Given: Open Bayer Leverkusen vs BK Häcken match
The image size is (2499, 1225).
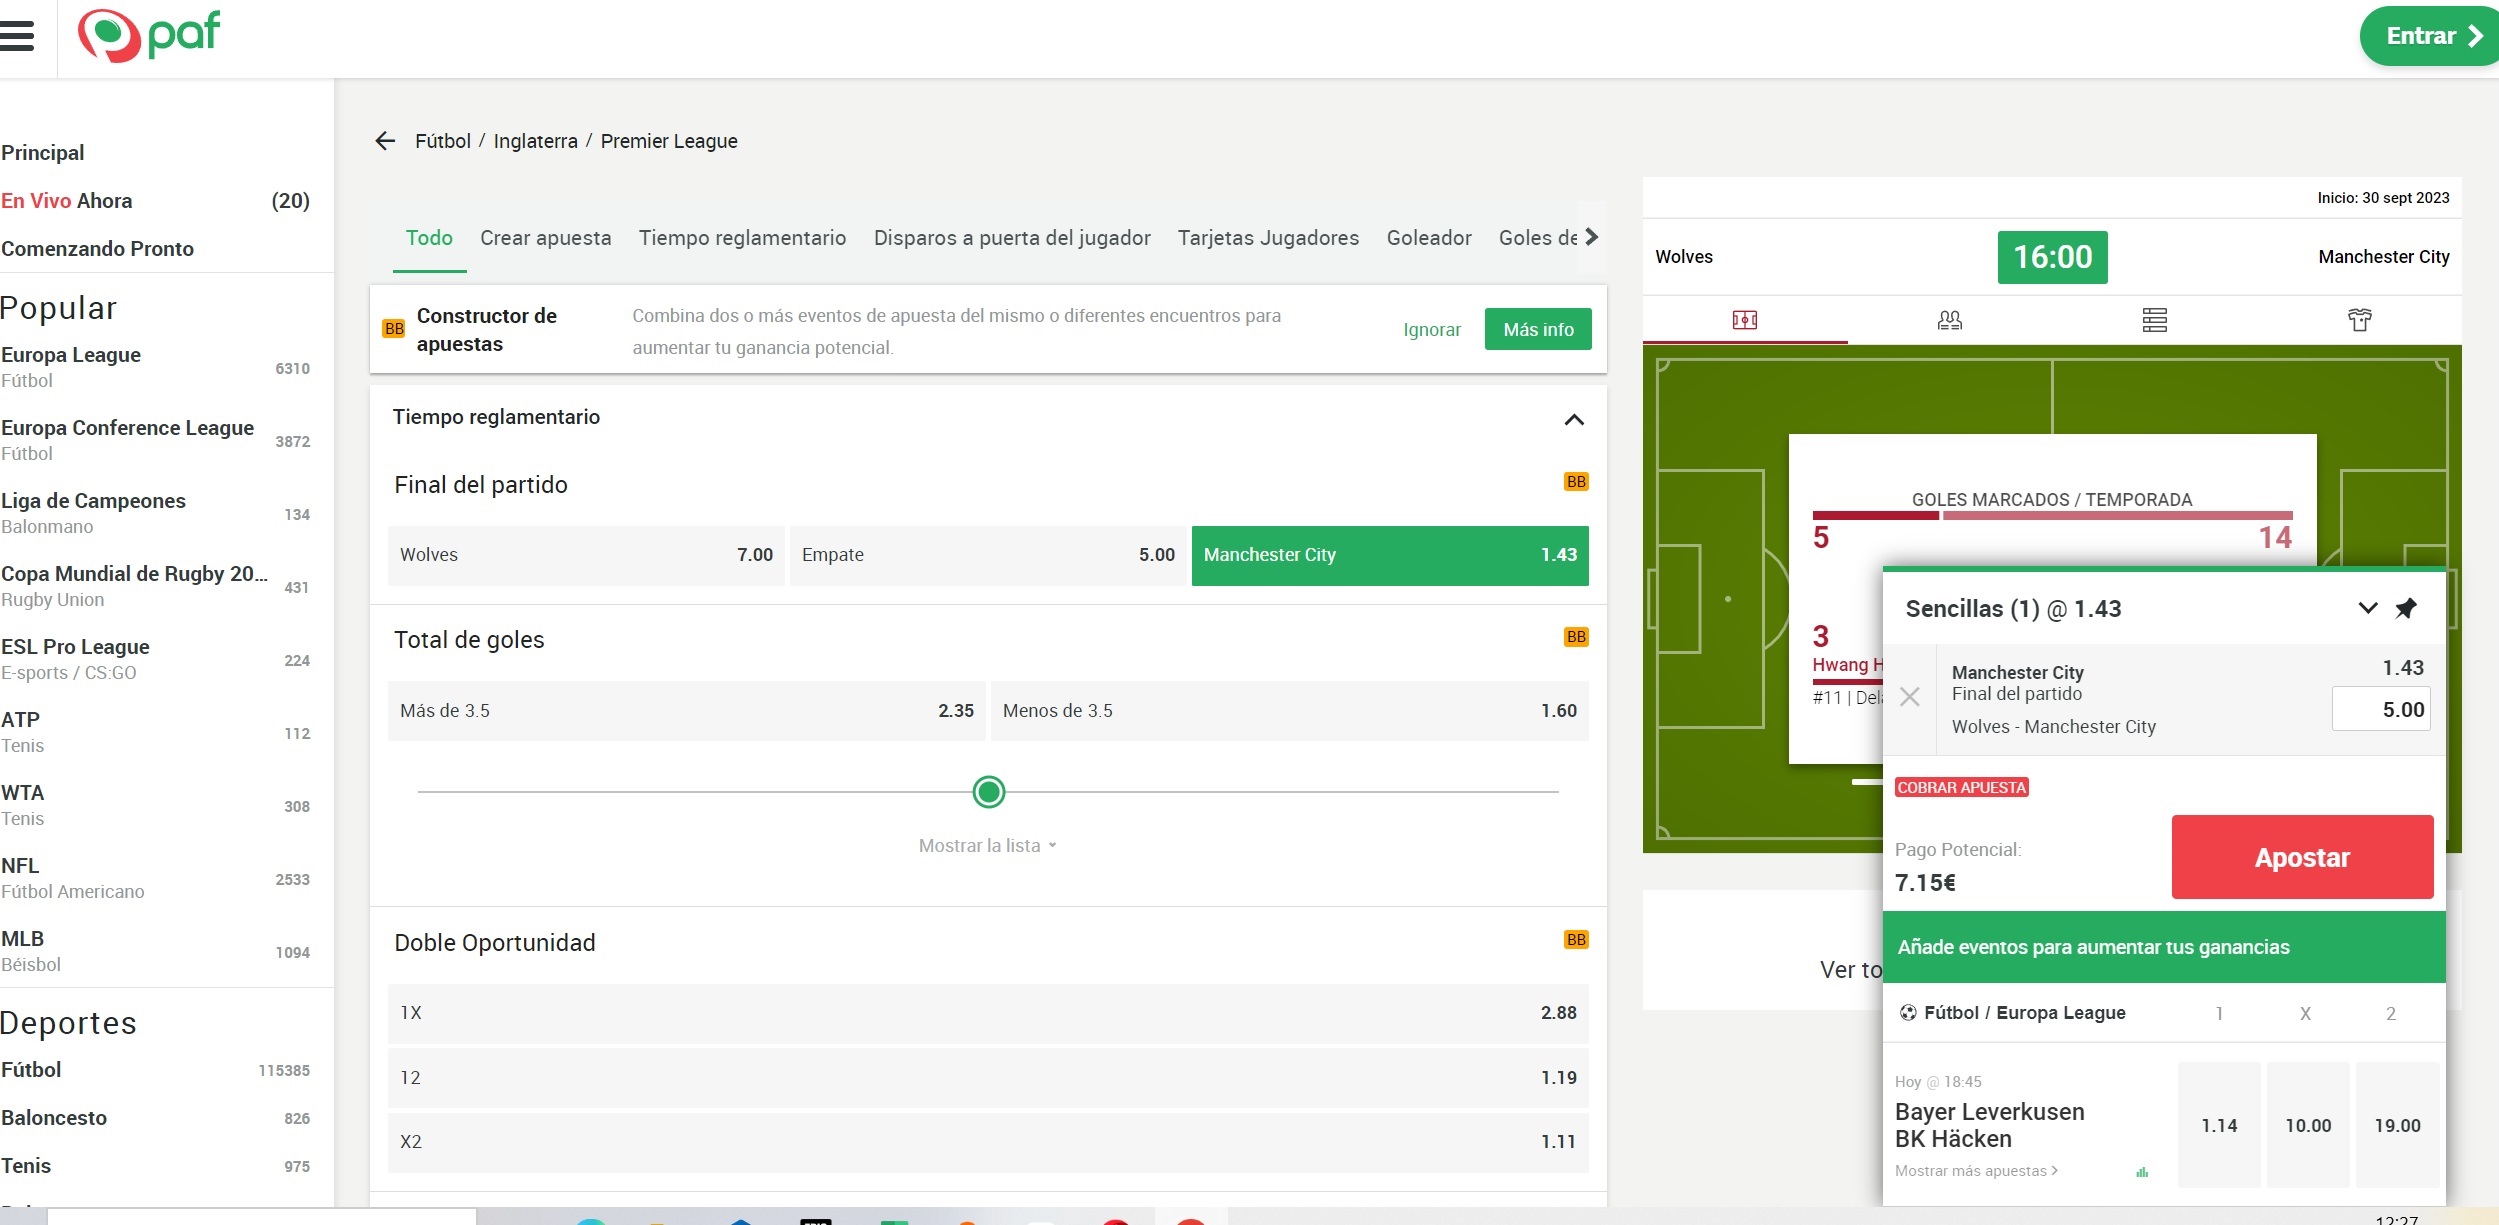Looking at the screenshot, I should point(1990,1125).
